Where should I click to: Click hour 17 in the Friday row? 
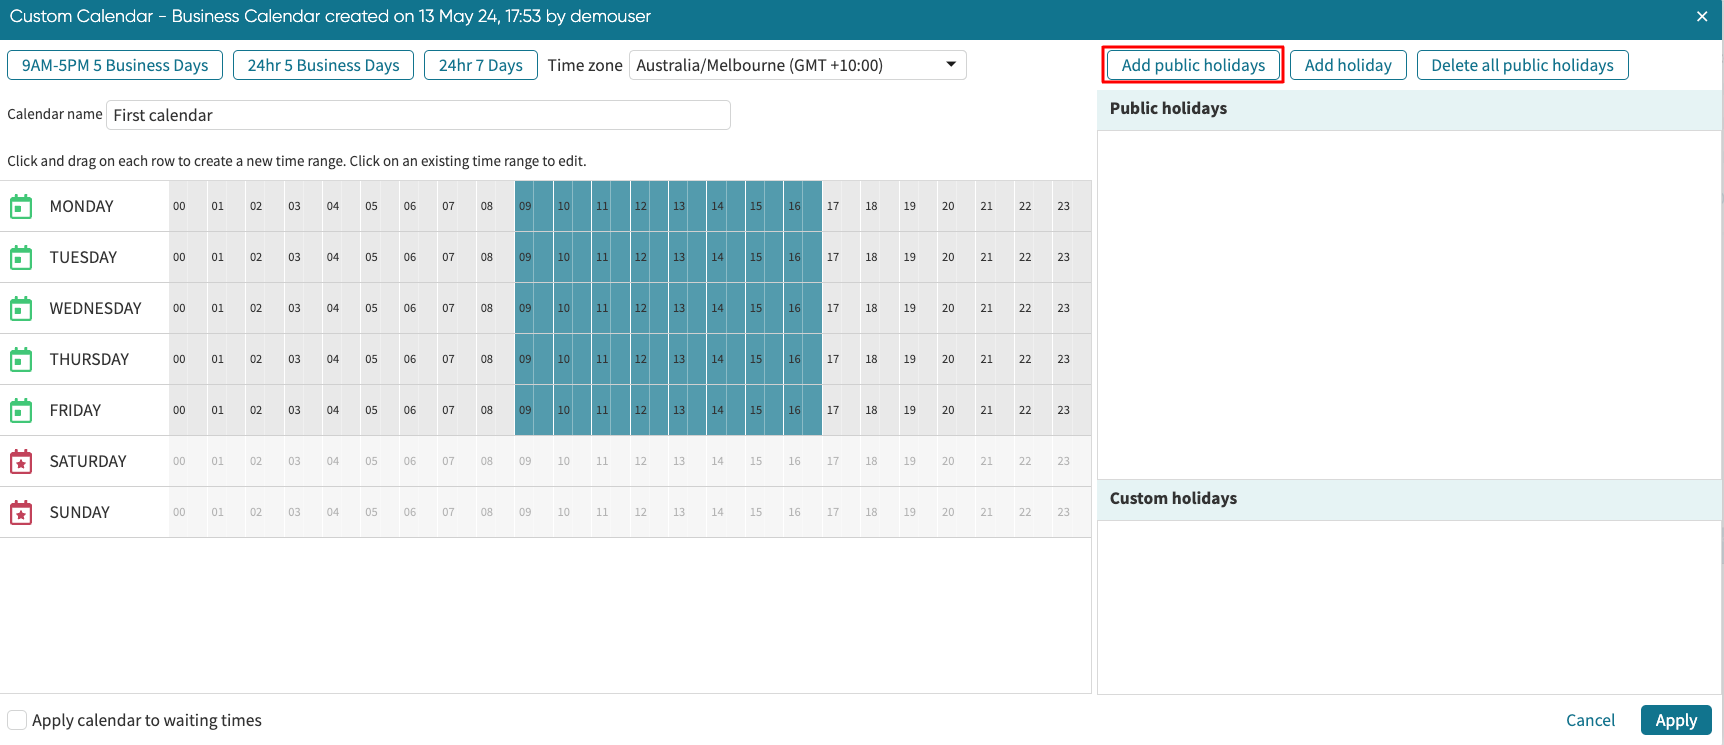tap(833, 411)
